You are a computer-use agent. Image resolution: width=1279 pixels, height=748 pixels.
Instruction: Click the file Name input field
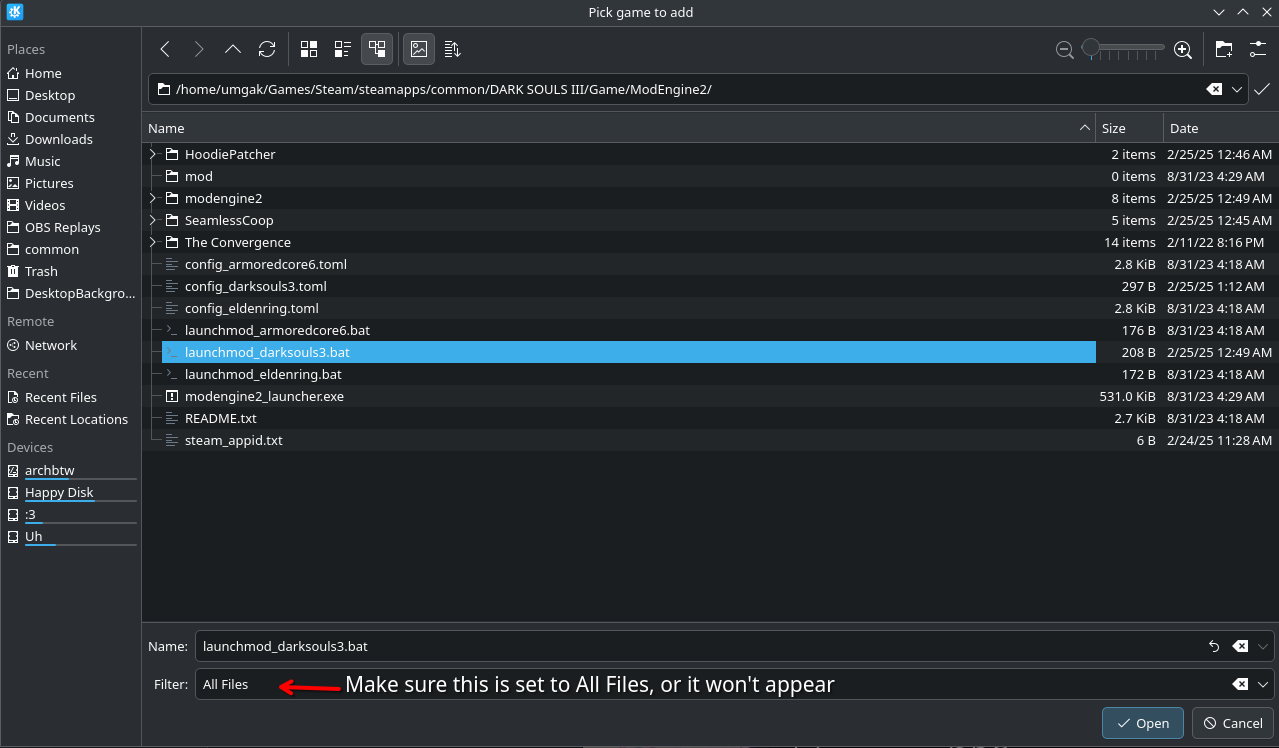[735, 646]
